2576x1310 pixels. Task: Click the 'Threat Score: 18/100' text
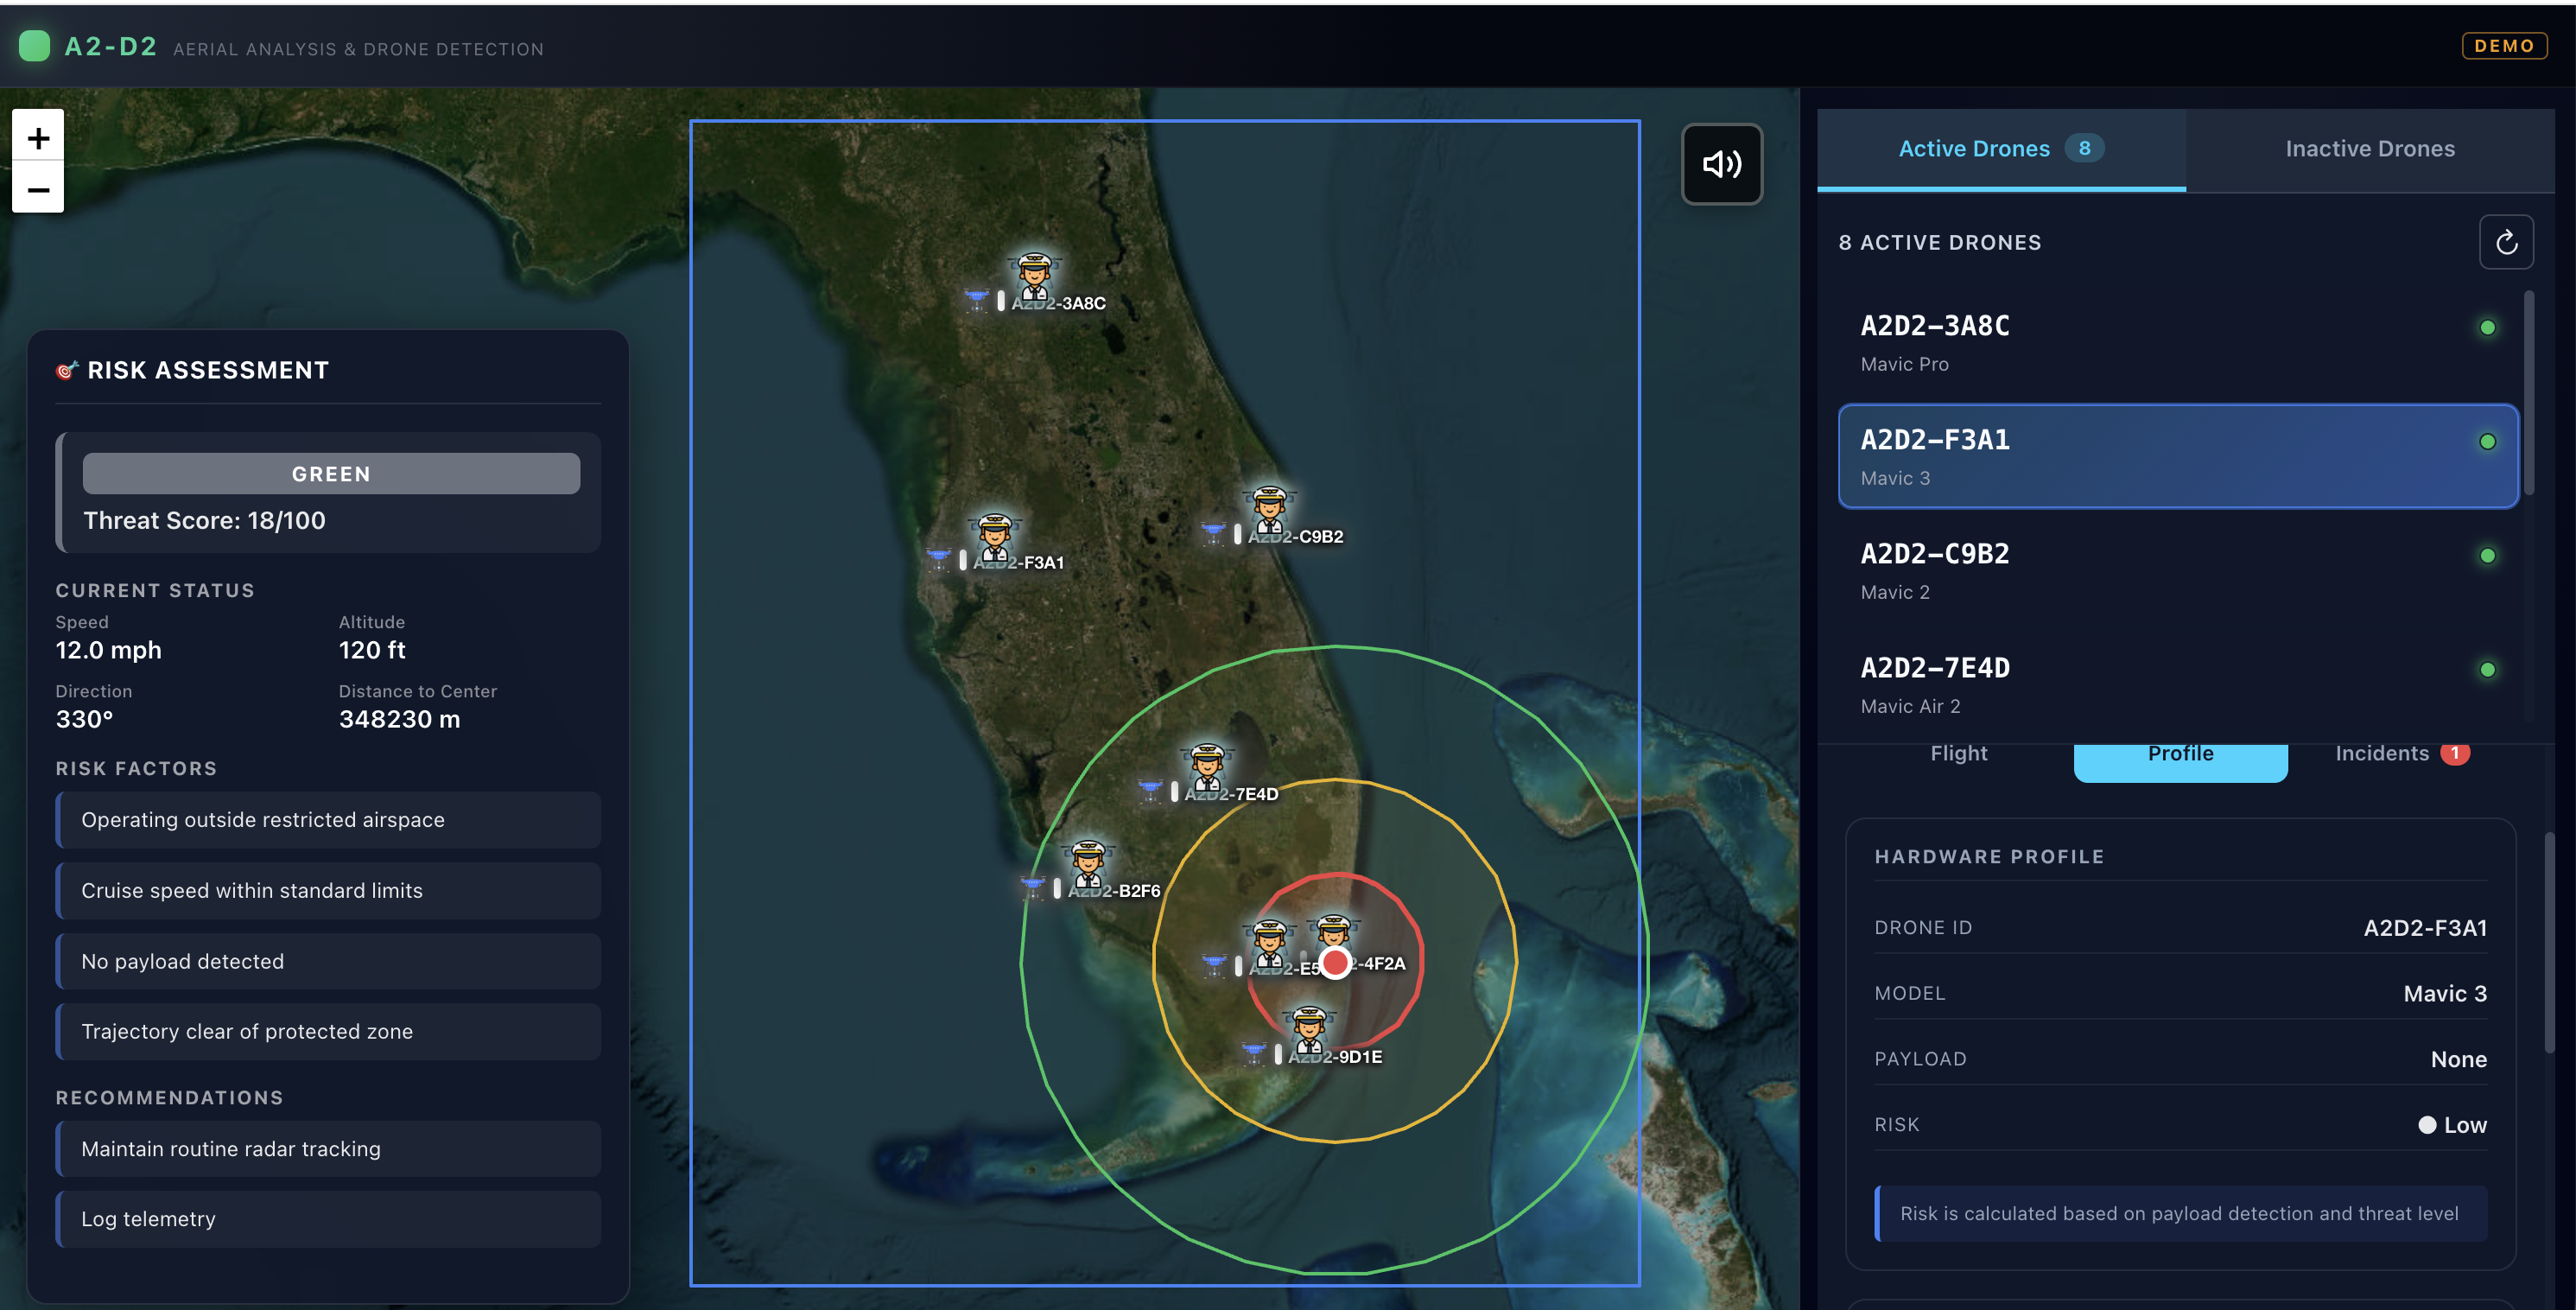[x=204, y=521]
